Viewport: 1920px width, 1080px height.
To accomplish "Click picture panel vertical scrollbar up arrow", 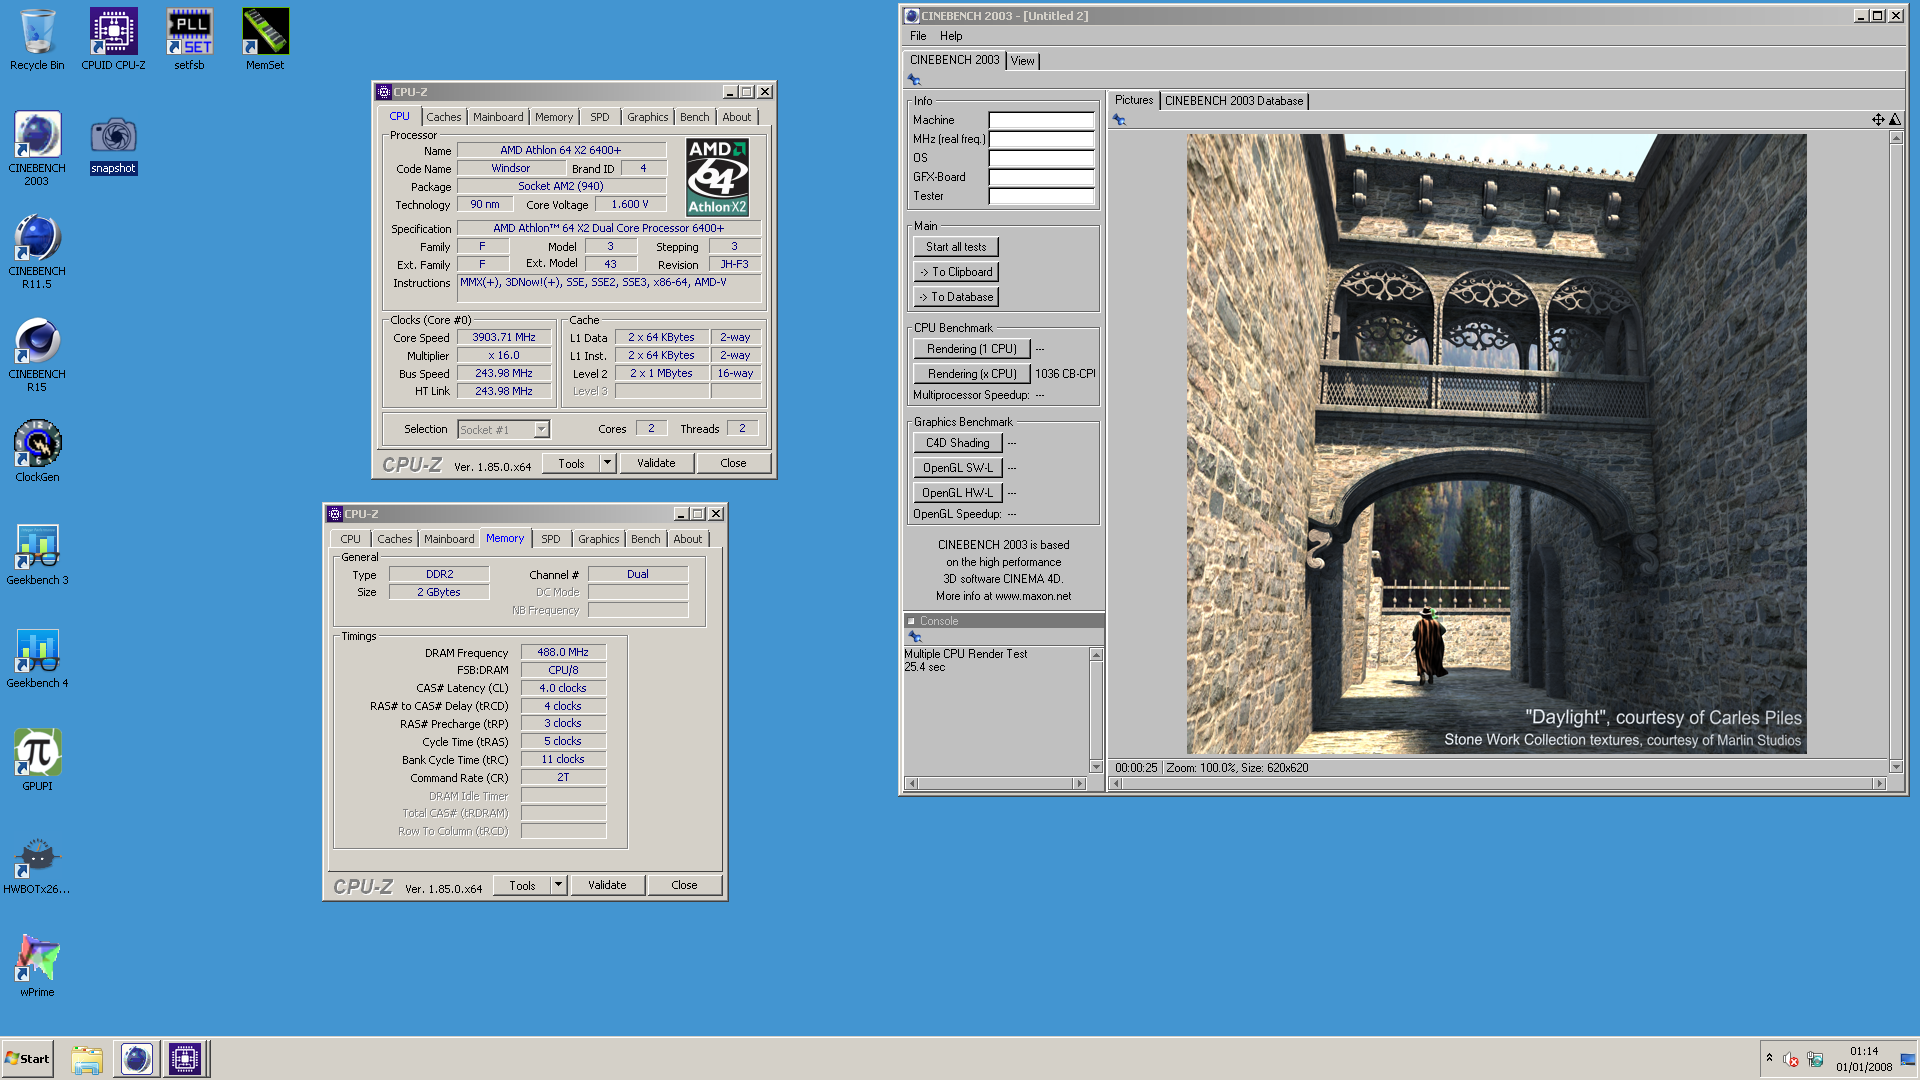I will pos(1895,138).
